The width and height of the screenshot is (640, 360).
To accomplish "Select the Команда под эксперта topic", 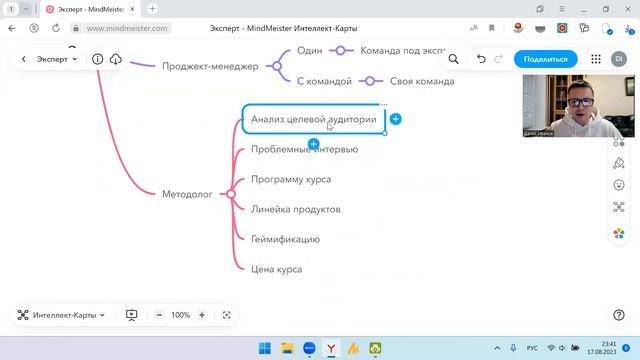I will 403,51.
